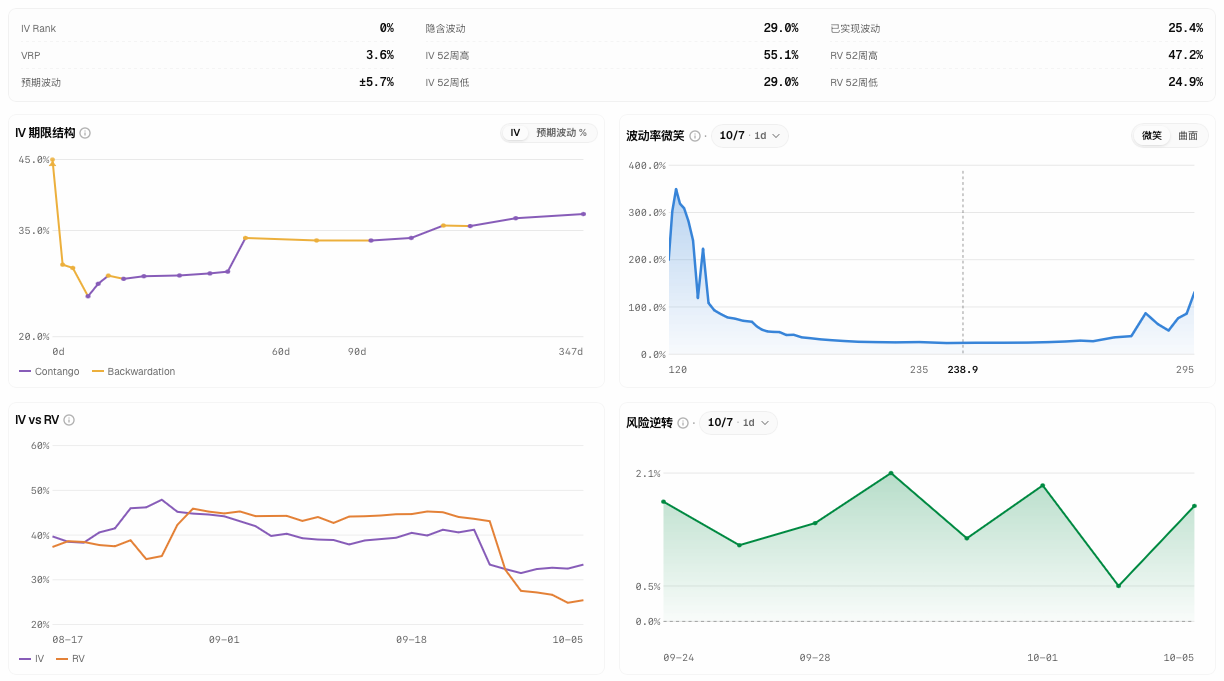1224x681 pixels.
Task: Click the 隐含波动 label
Action: (446, 29)
